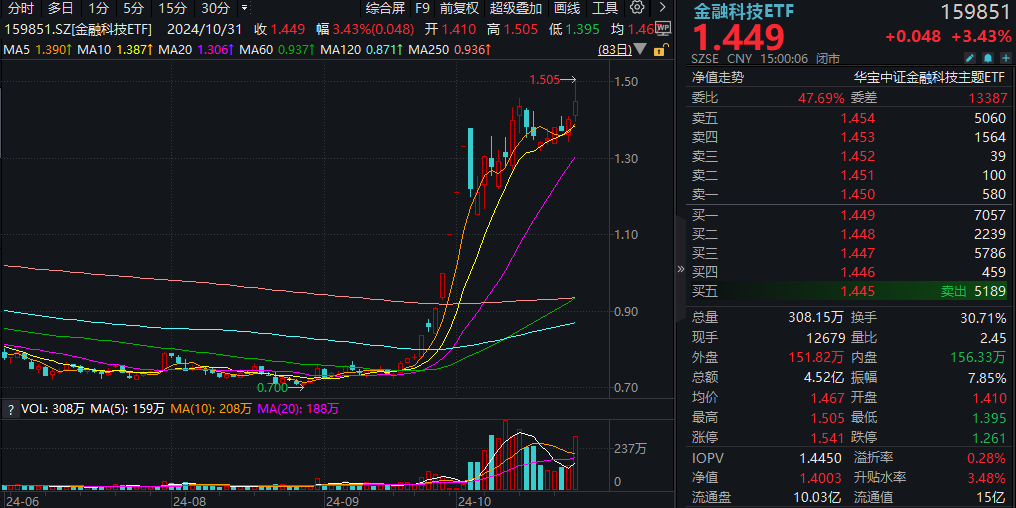The width and height of the screenshot is (1016, 508).
Task: Switch to 分时 intraday view
Action: (x=21, y=8)
